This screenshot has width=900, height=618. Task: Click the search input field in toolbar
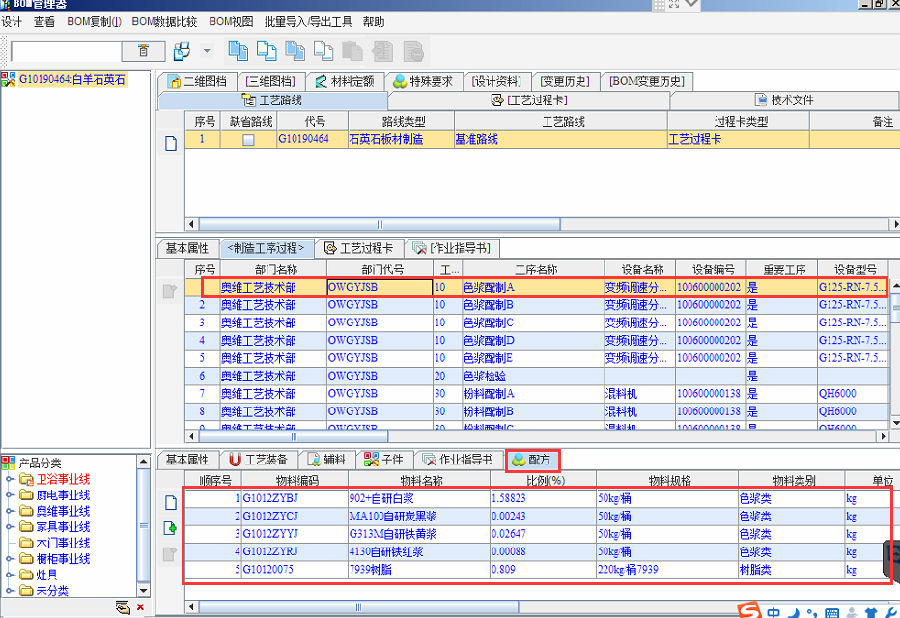(x=66, y=51)
